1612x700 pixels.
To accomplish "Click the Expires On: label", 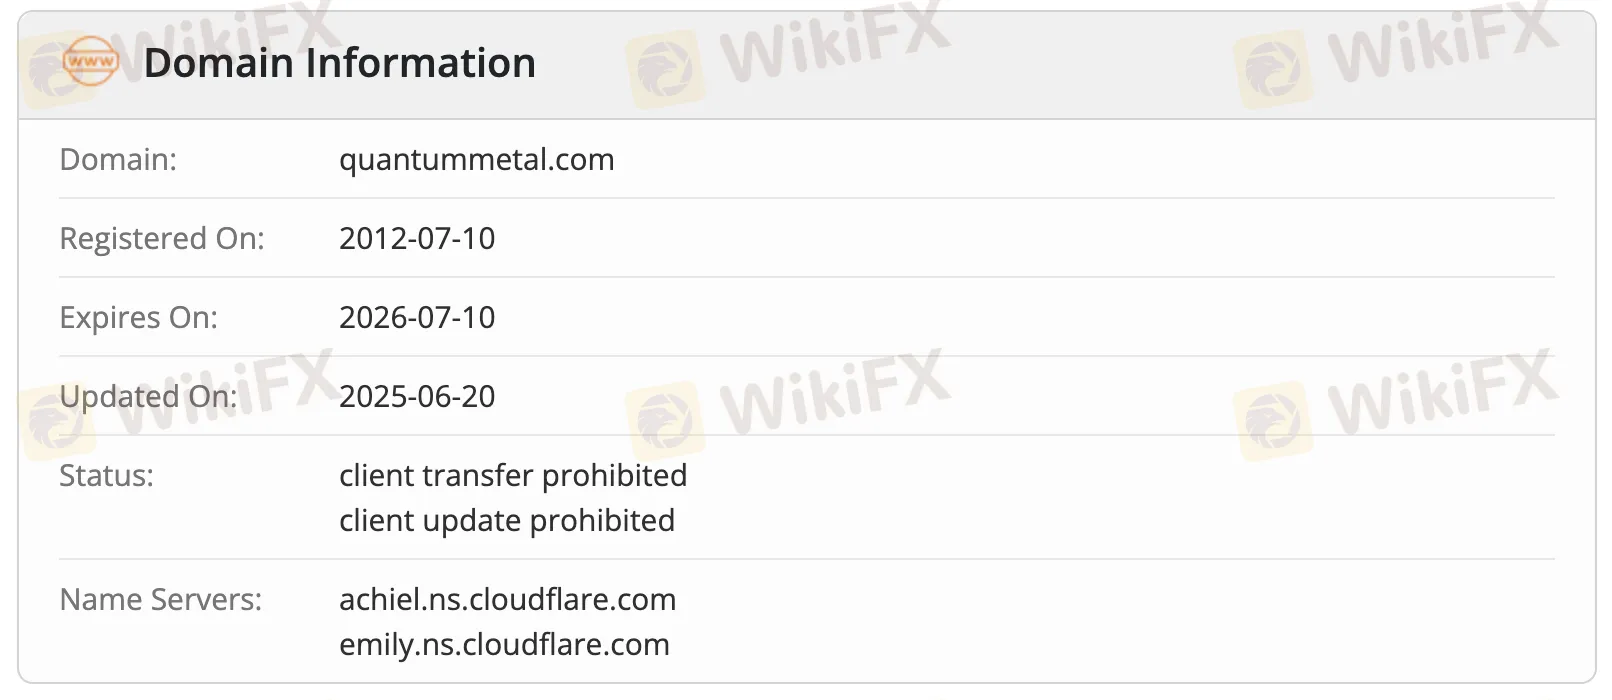I will (138, 318).
